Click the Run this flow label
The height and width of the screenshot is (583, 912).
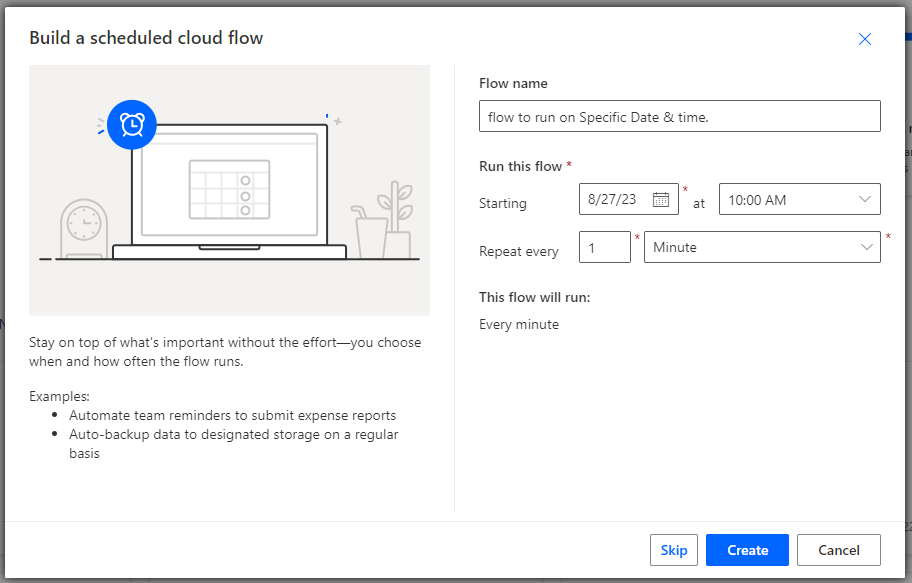coord(519,166)
